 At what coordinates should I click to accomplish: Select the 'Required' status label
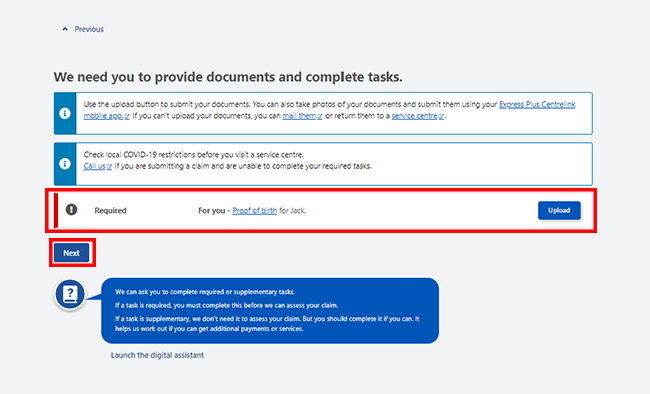pyautogui.click(x=110, y=211)
